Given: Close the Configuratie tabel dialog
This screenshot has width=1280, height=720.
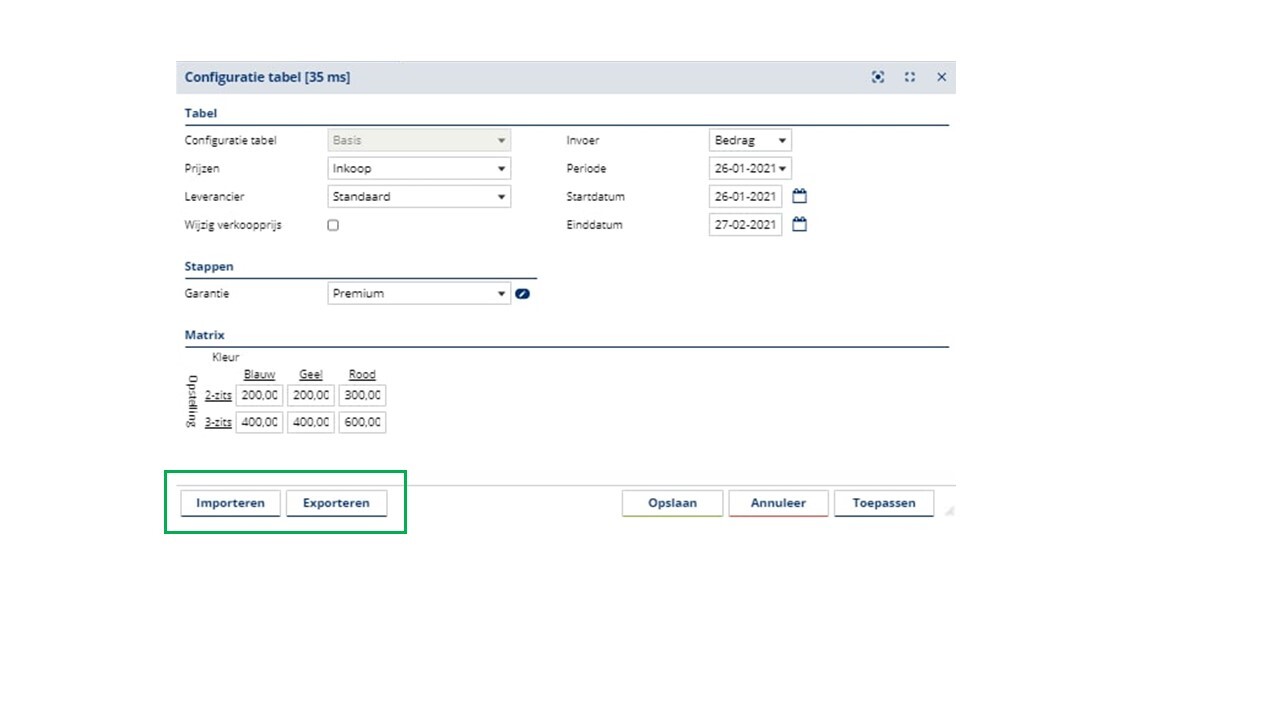Looking at the screenshot, I should pyautogui.click(x=941, y=77).
